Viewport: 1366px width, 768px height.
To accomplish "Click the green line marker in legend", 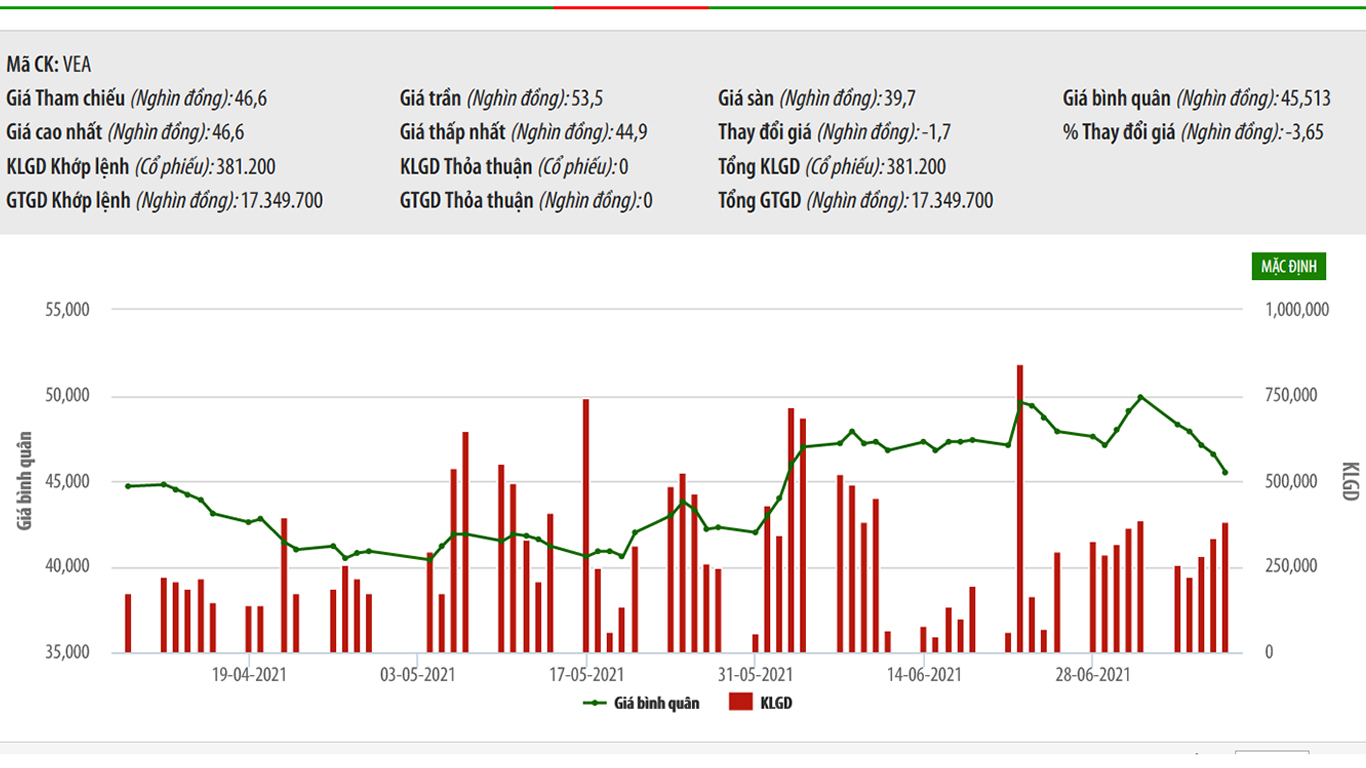I will [596, 703].
